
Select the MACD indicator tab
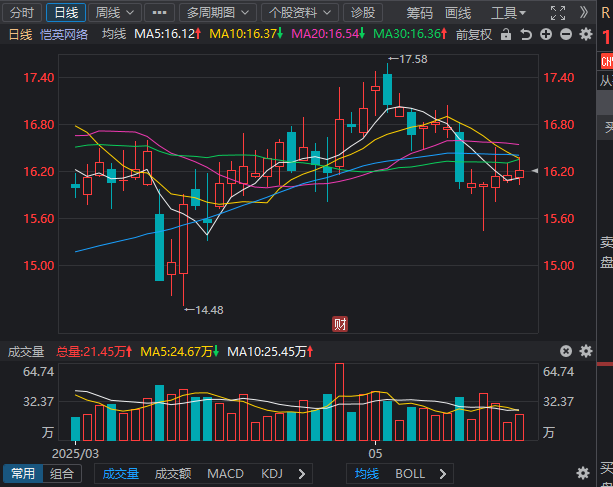pos(225,474)
